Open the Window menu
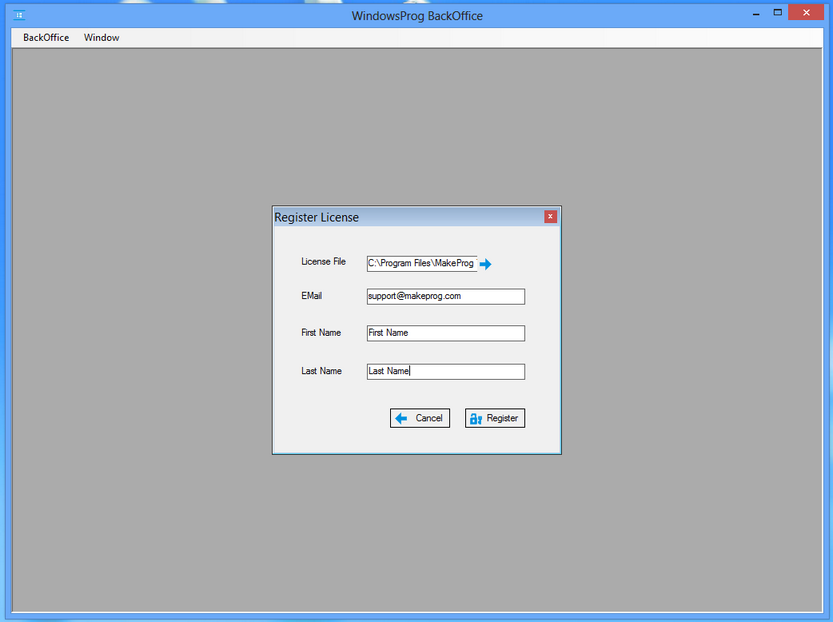This screenshot has height=622, width=833. (x=101, y=37)
